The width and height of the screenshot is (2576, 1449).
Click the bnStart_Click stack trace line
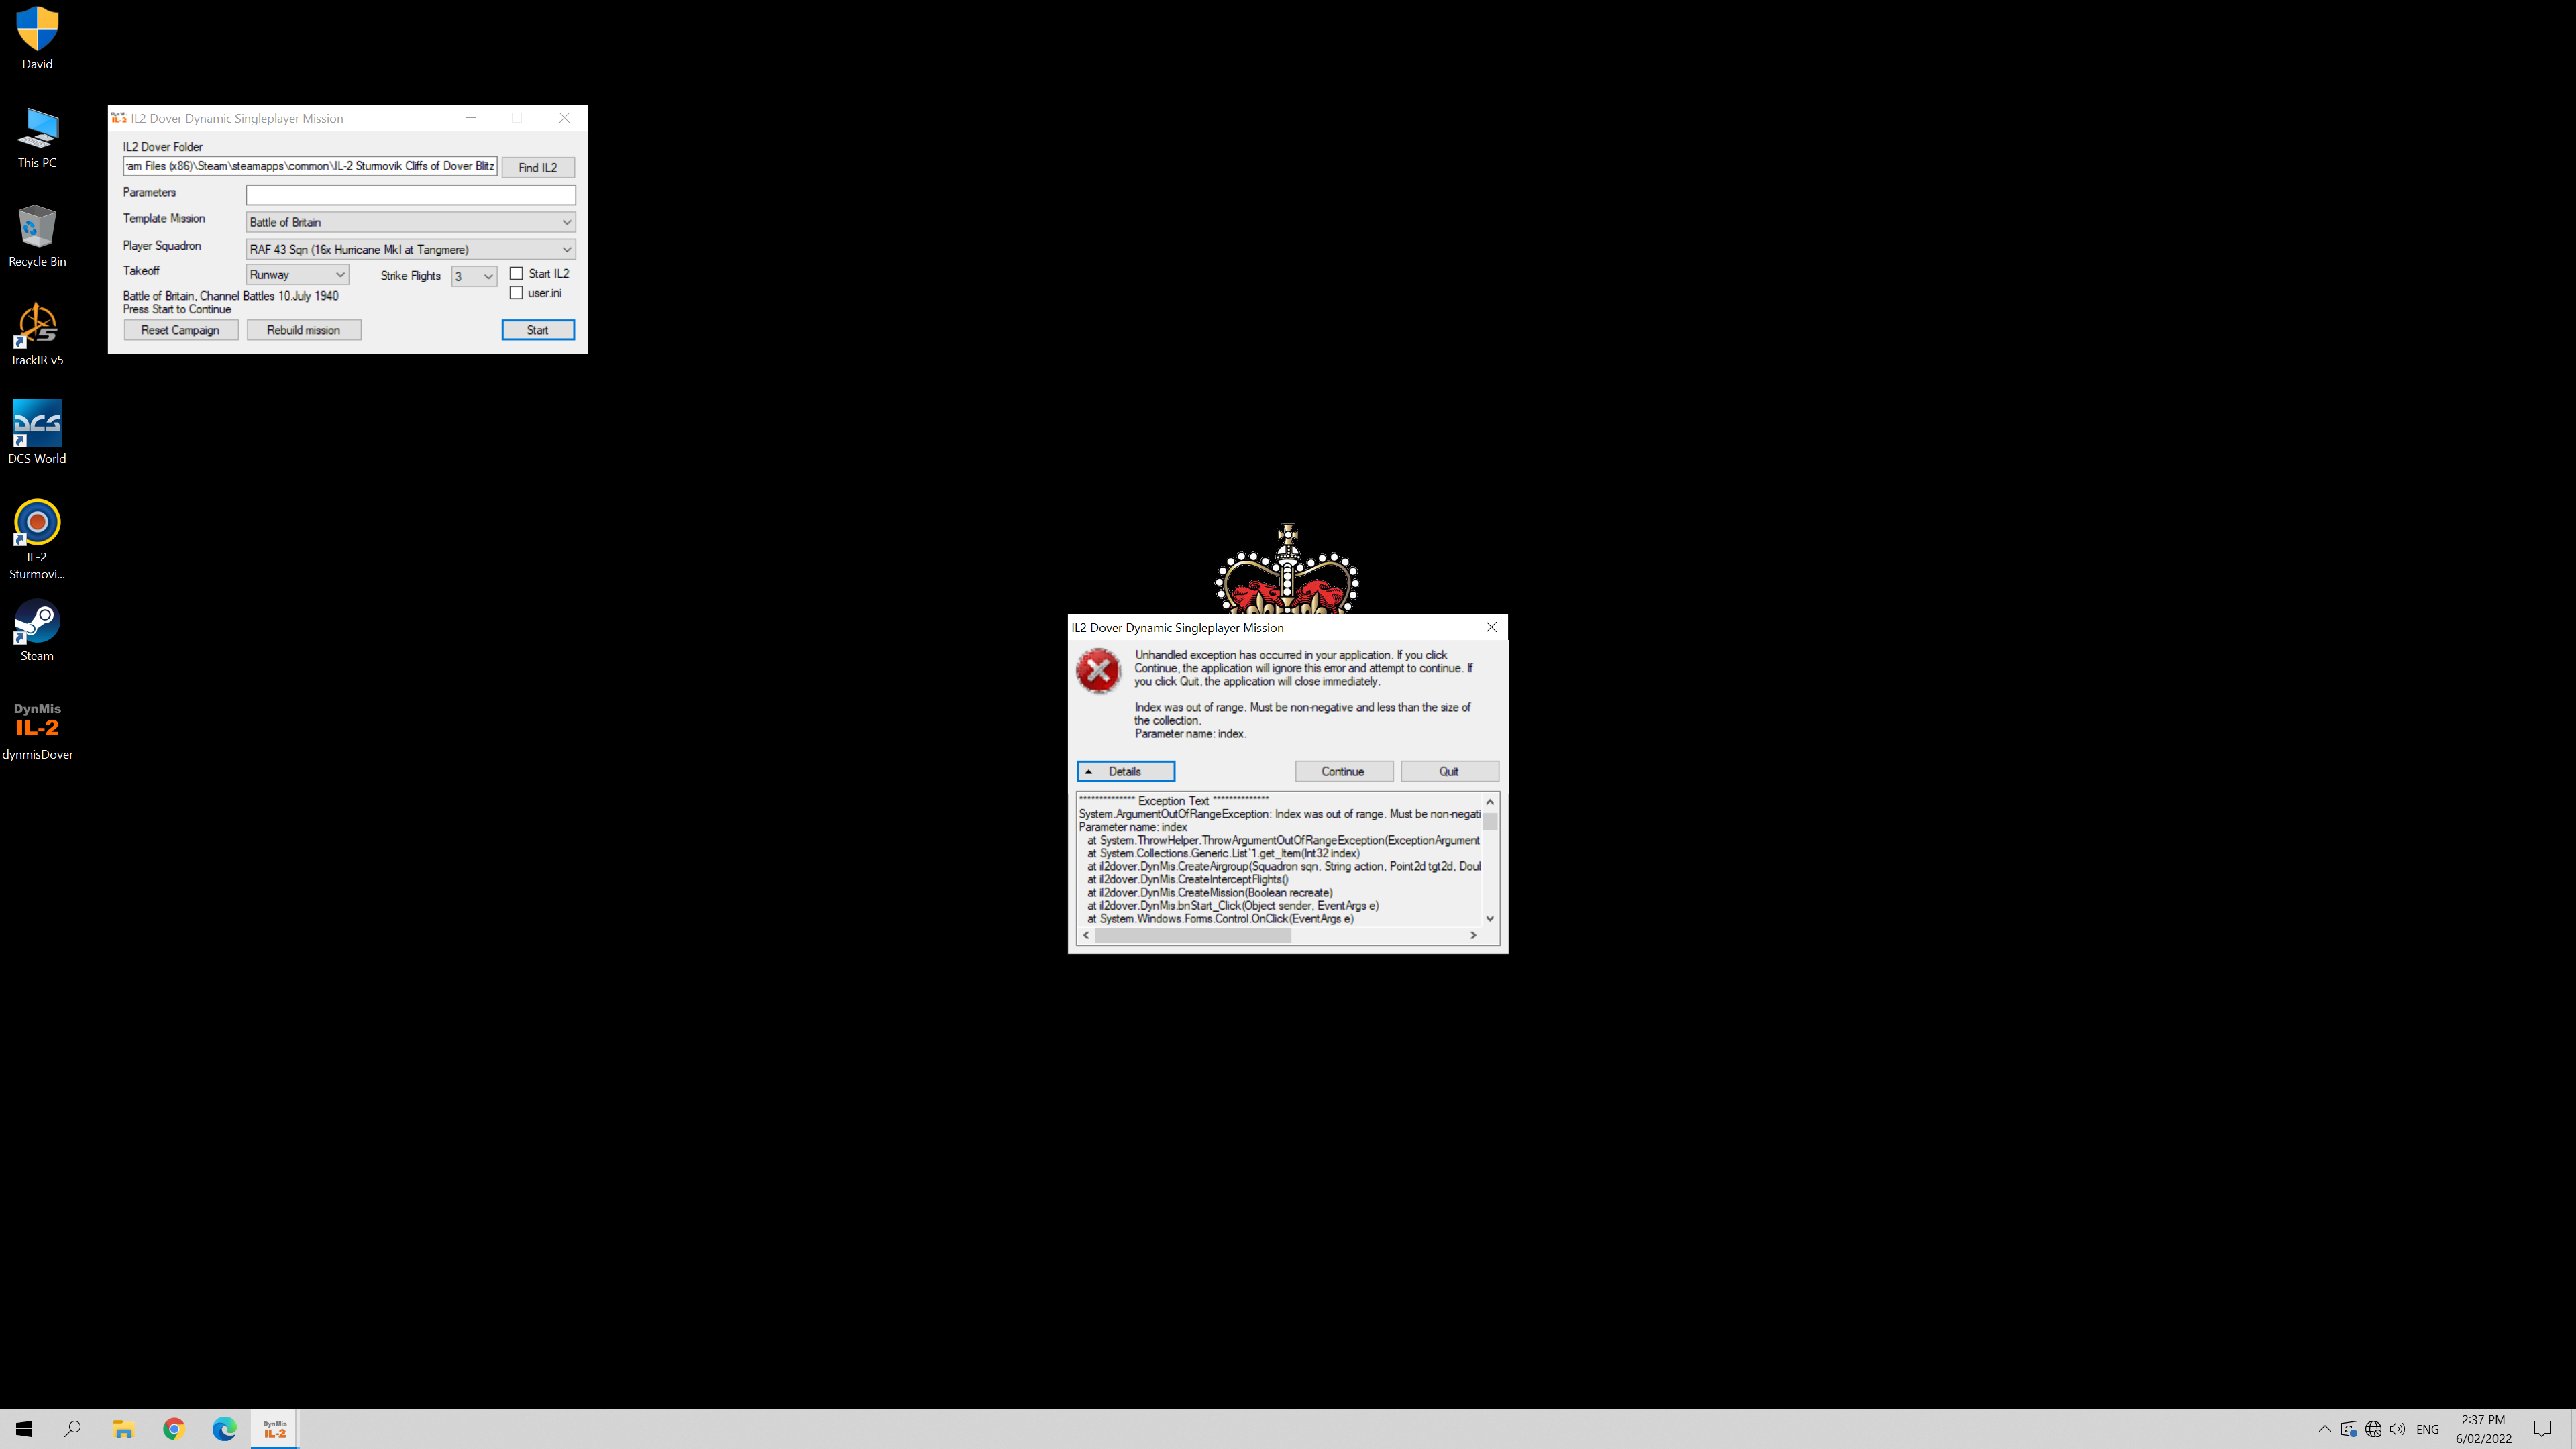[x=1233, y=906]
